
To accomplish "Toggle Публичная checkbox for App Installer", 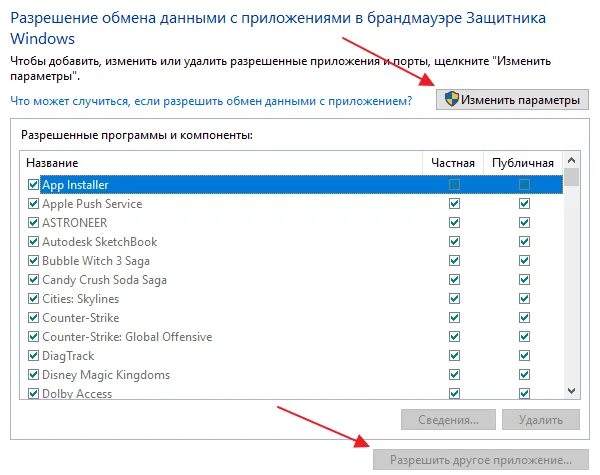I will [x=524, y=184].
